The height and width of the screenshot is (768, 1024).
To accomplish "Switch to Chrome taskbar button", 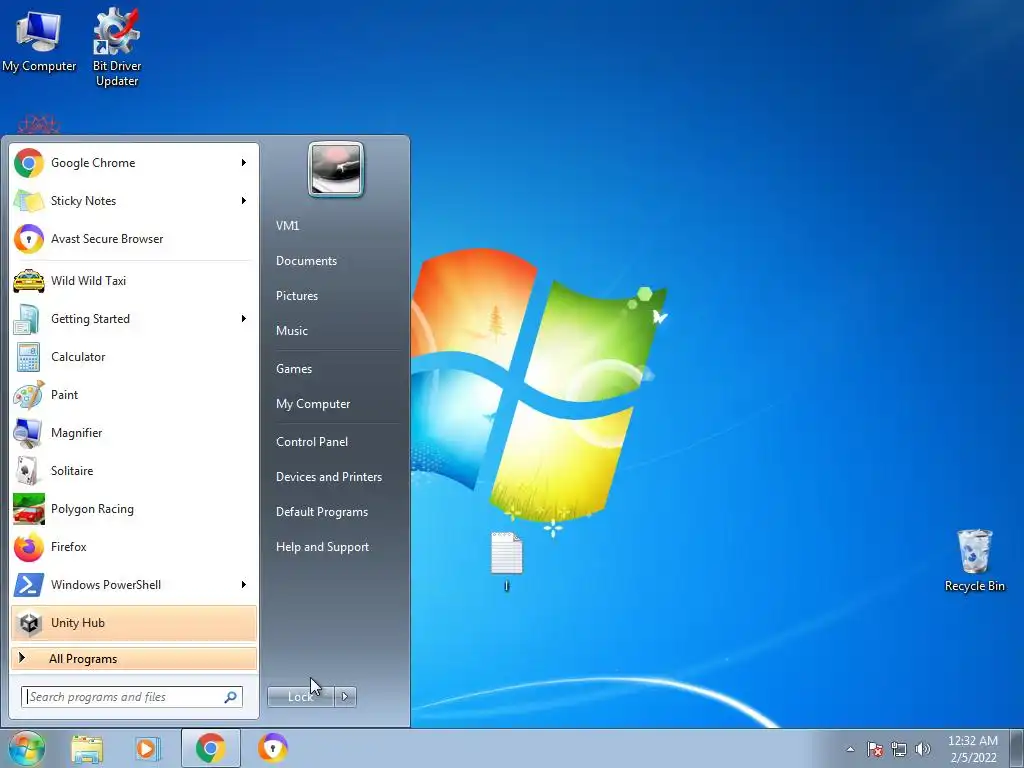I will pyautogui.click(x=211, y=748).
